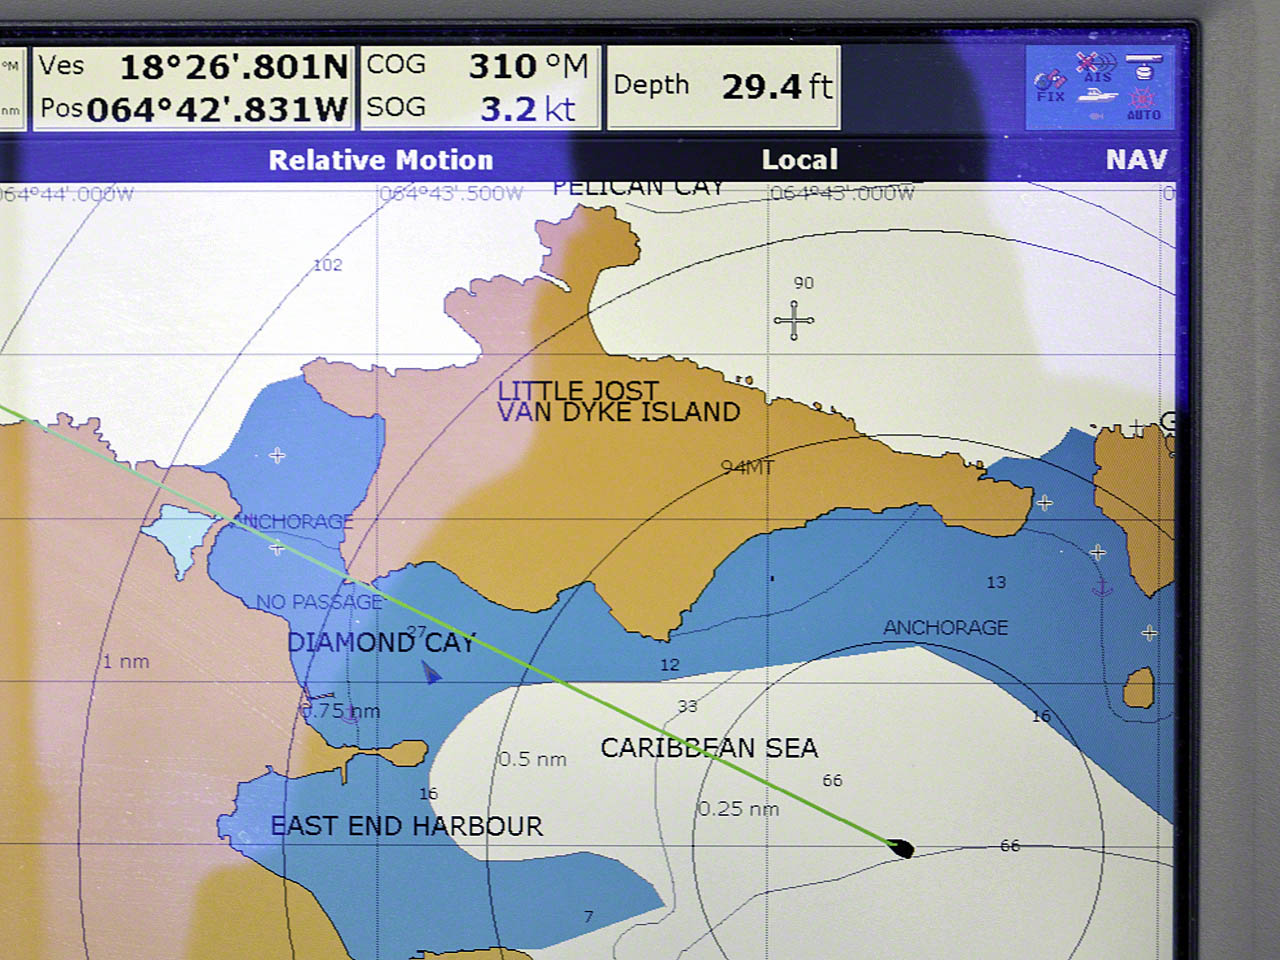Image resolution: width=1280 pixels, height=960 pixels.
Task: Open the Vessel Position data box
Action: tap(192, 87)
